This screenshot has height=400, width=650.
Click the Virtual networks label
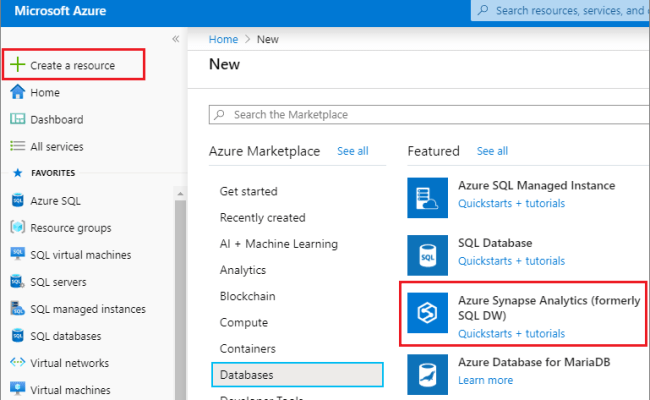tap(70, 363)
